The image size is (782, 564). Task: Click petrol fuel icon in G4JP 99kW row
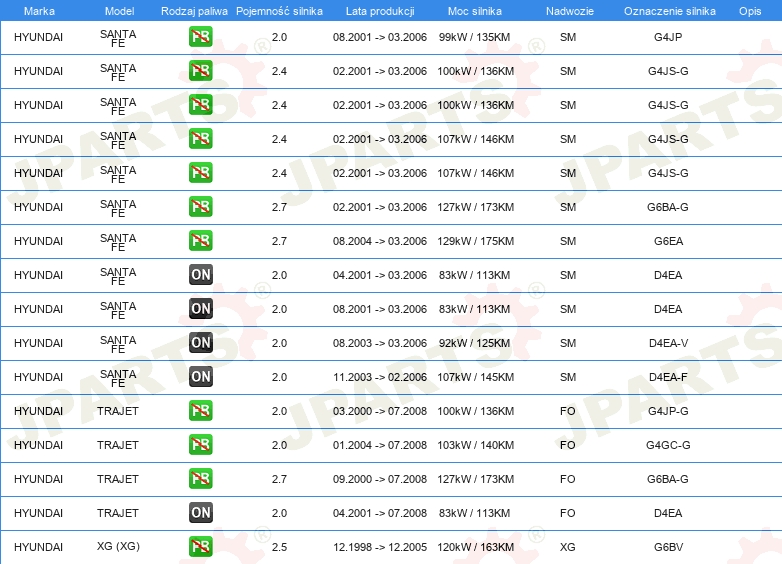click(200, 36)
